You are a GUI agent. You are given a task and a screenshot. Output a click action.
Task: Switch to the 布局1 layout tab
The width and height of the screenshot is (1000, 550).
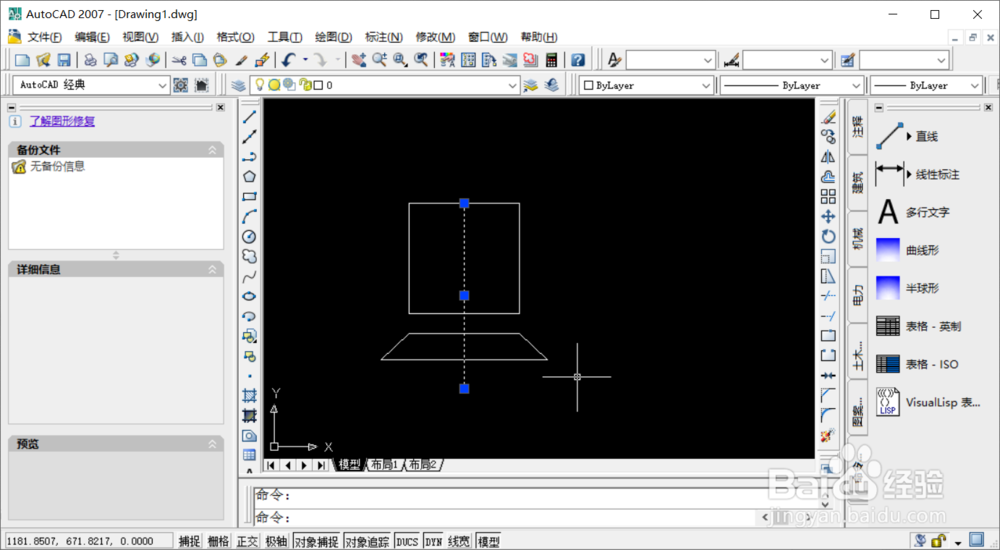385,465
